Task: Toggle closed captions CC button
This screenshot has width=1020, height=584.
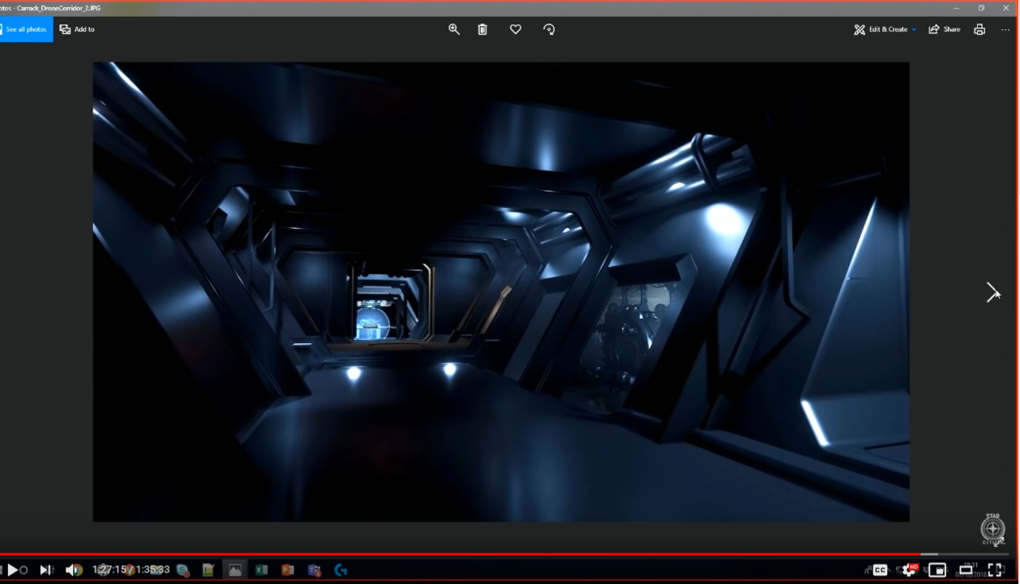Action: click(x=880, y=570)
